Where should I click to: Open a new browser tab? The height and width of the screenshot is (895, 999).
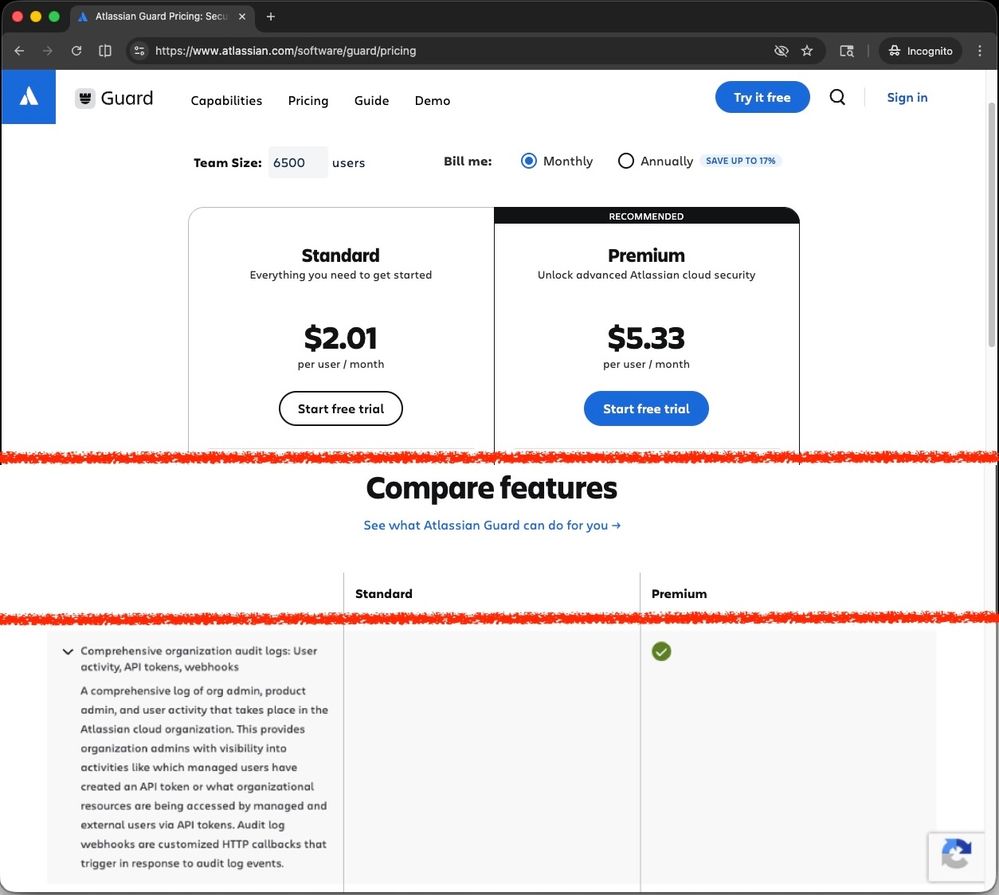pyautogui.click(x=271, y=17)
